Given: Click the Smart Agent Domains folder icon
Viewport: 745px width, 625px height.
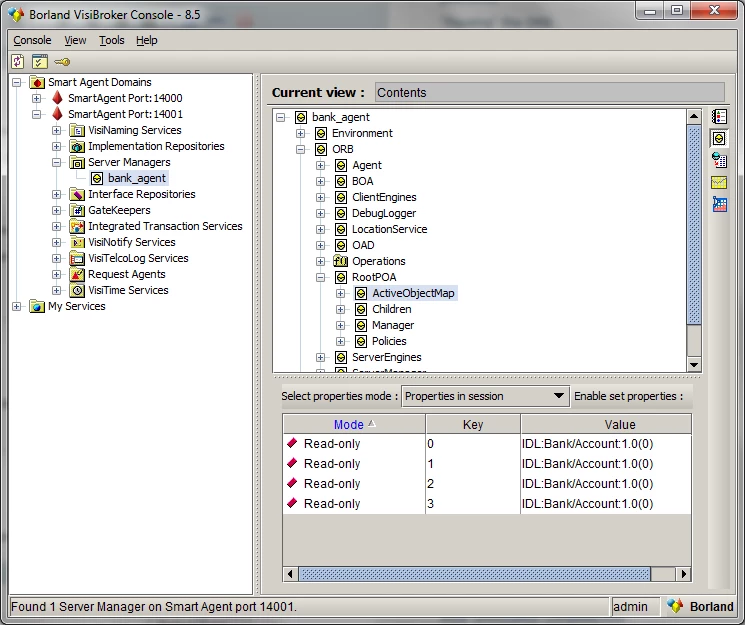Looking at the screenshot, I should 37,82.
